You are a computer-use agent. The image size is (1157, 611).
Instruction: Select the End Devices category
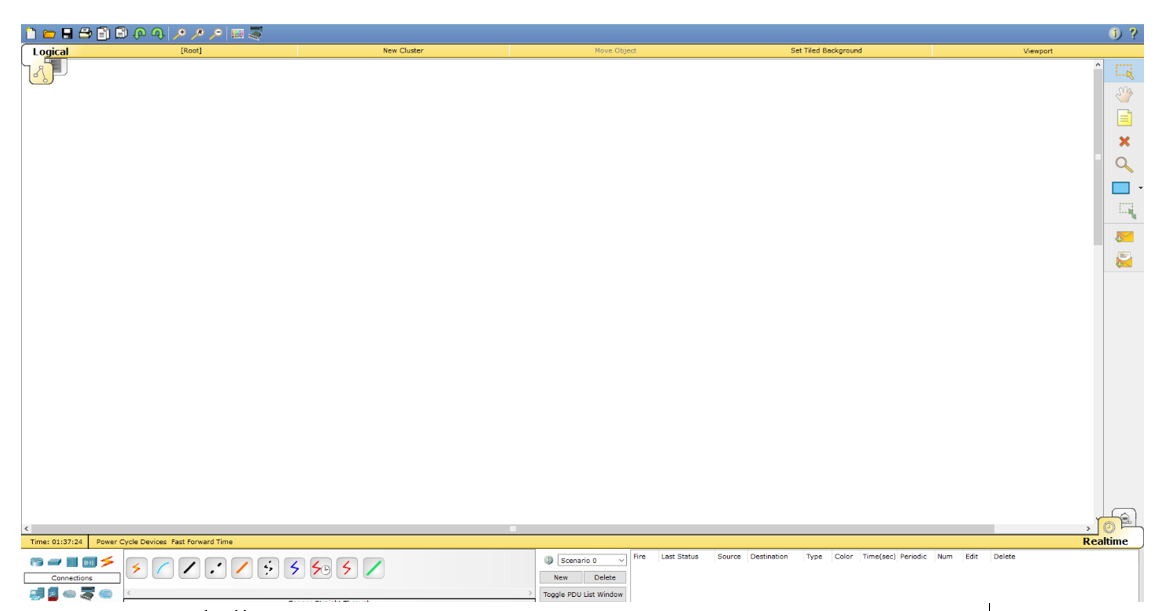point(36,594)
